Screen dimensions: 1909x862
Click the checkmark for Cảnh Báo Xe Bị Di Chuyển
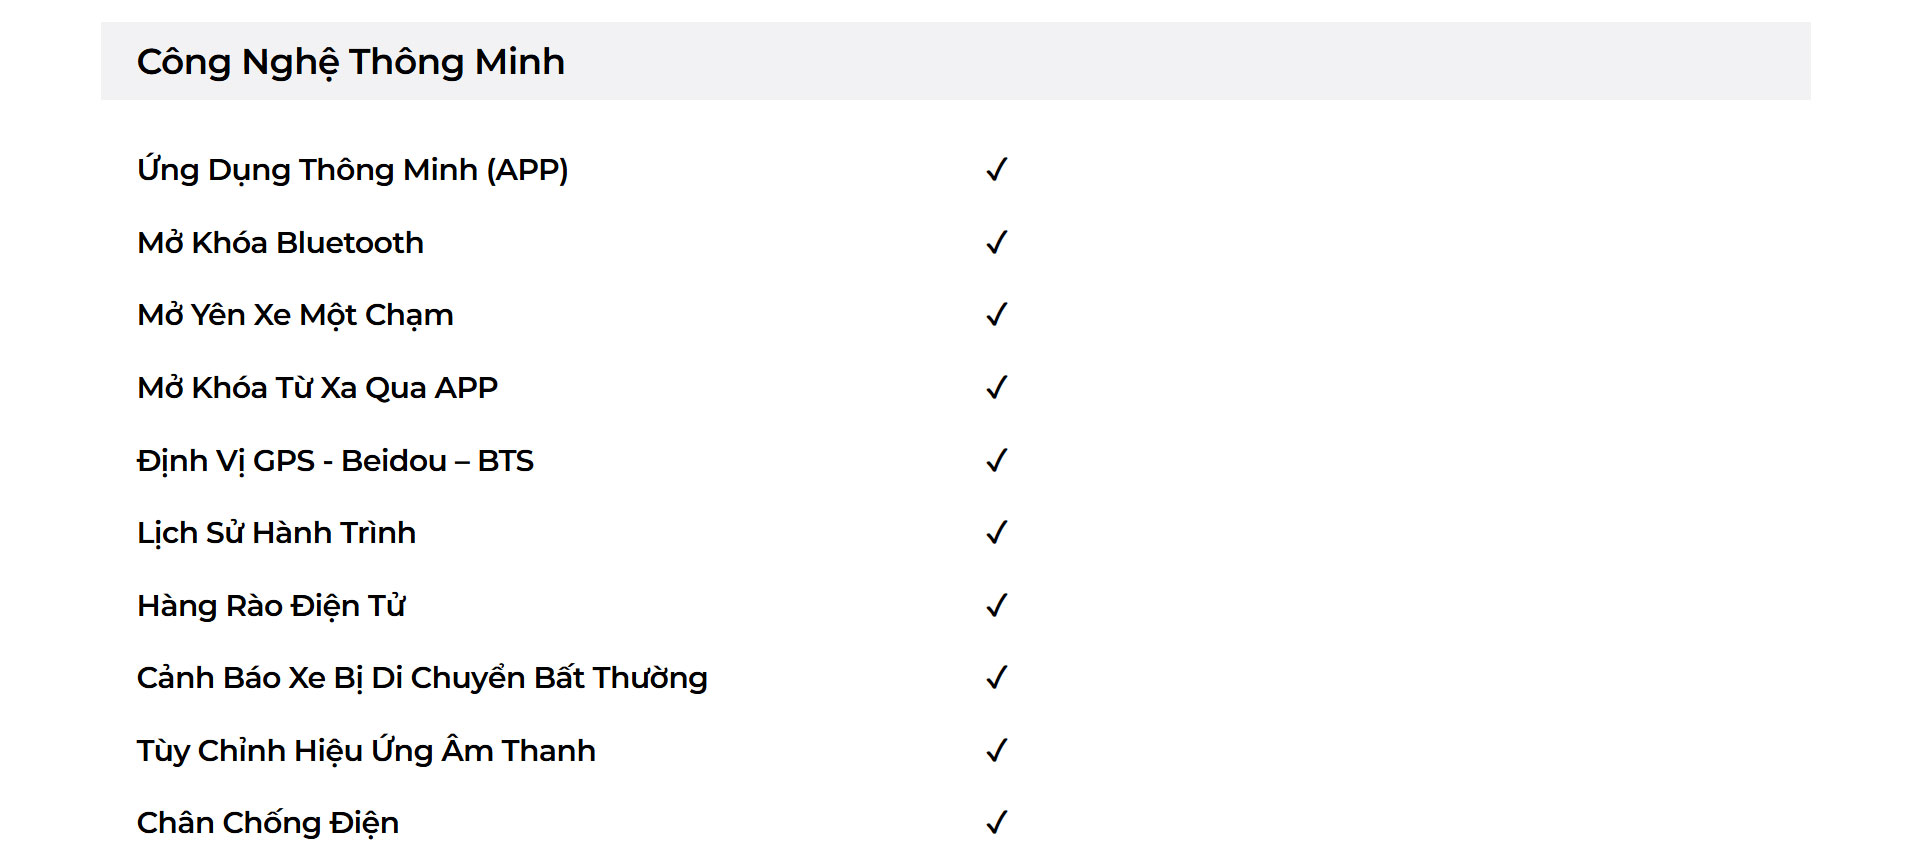click(997, 678)
